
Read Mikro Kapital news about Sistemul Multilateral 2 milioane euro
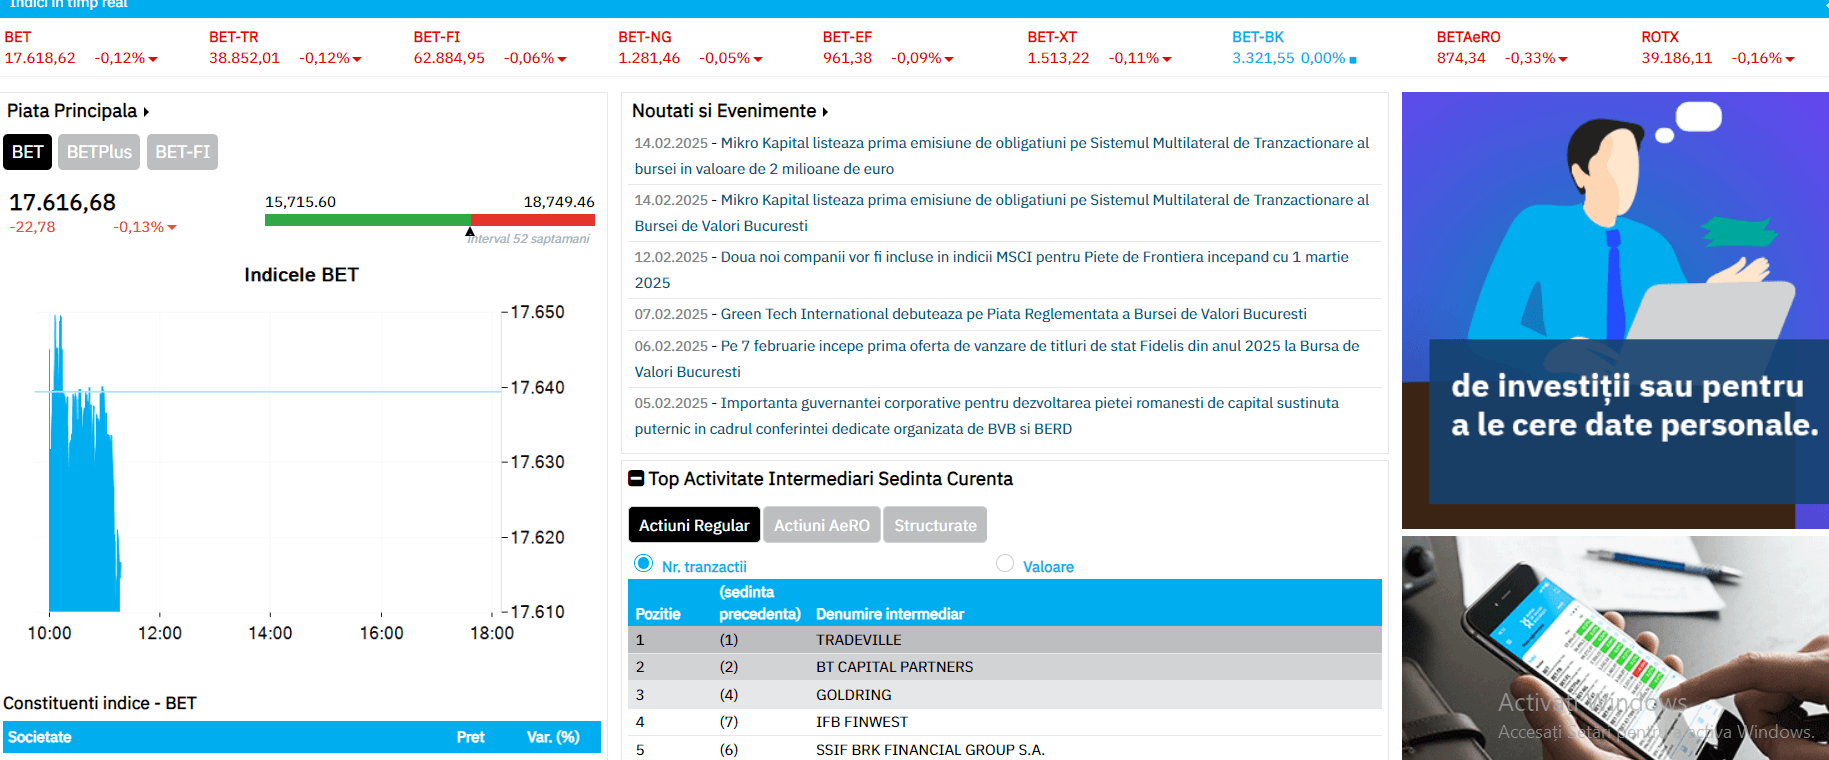point(1002,156)
